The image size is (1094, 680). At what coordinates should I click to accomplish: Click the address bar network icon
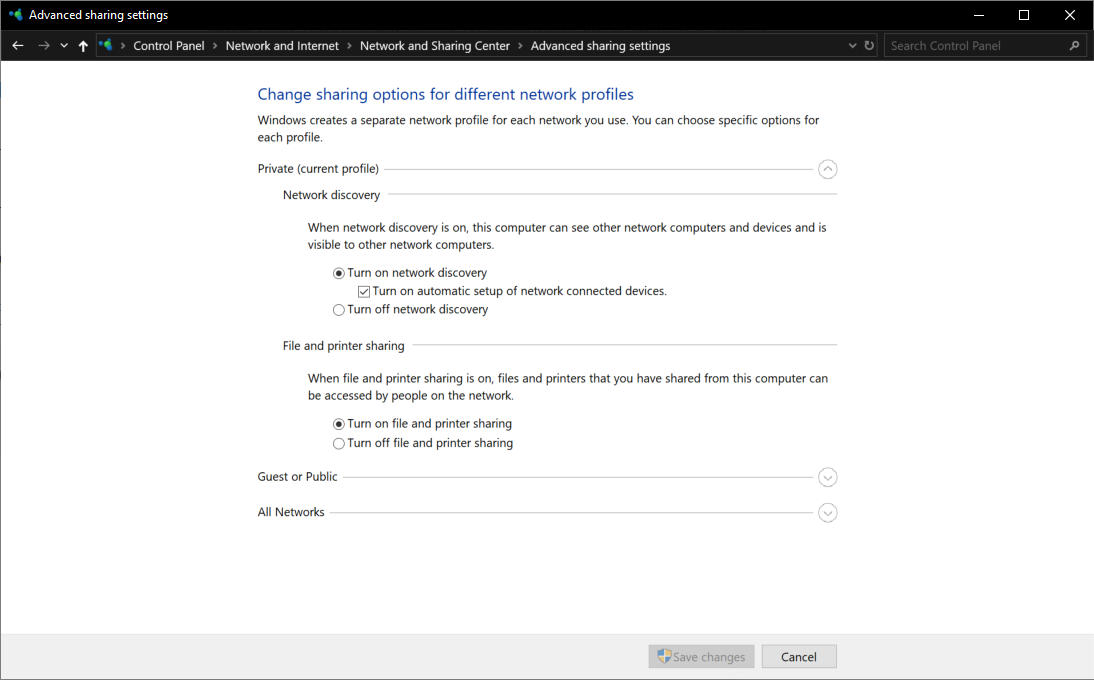[x=106, y=46]
